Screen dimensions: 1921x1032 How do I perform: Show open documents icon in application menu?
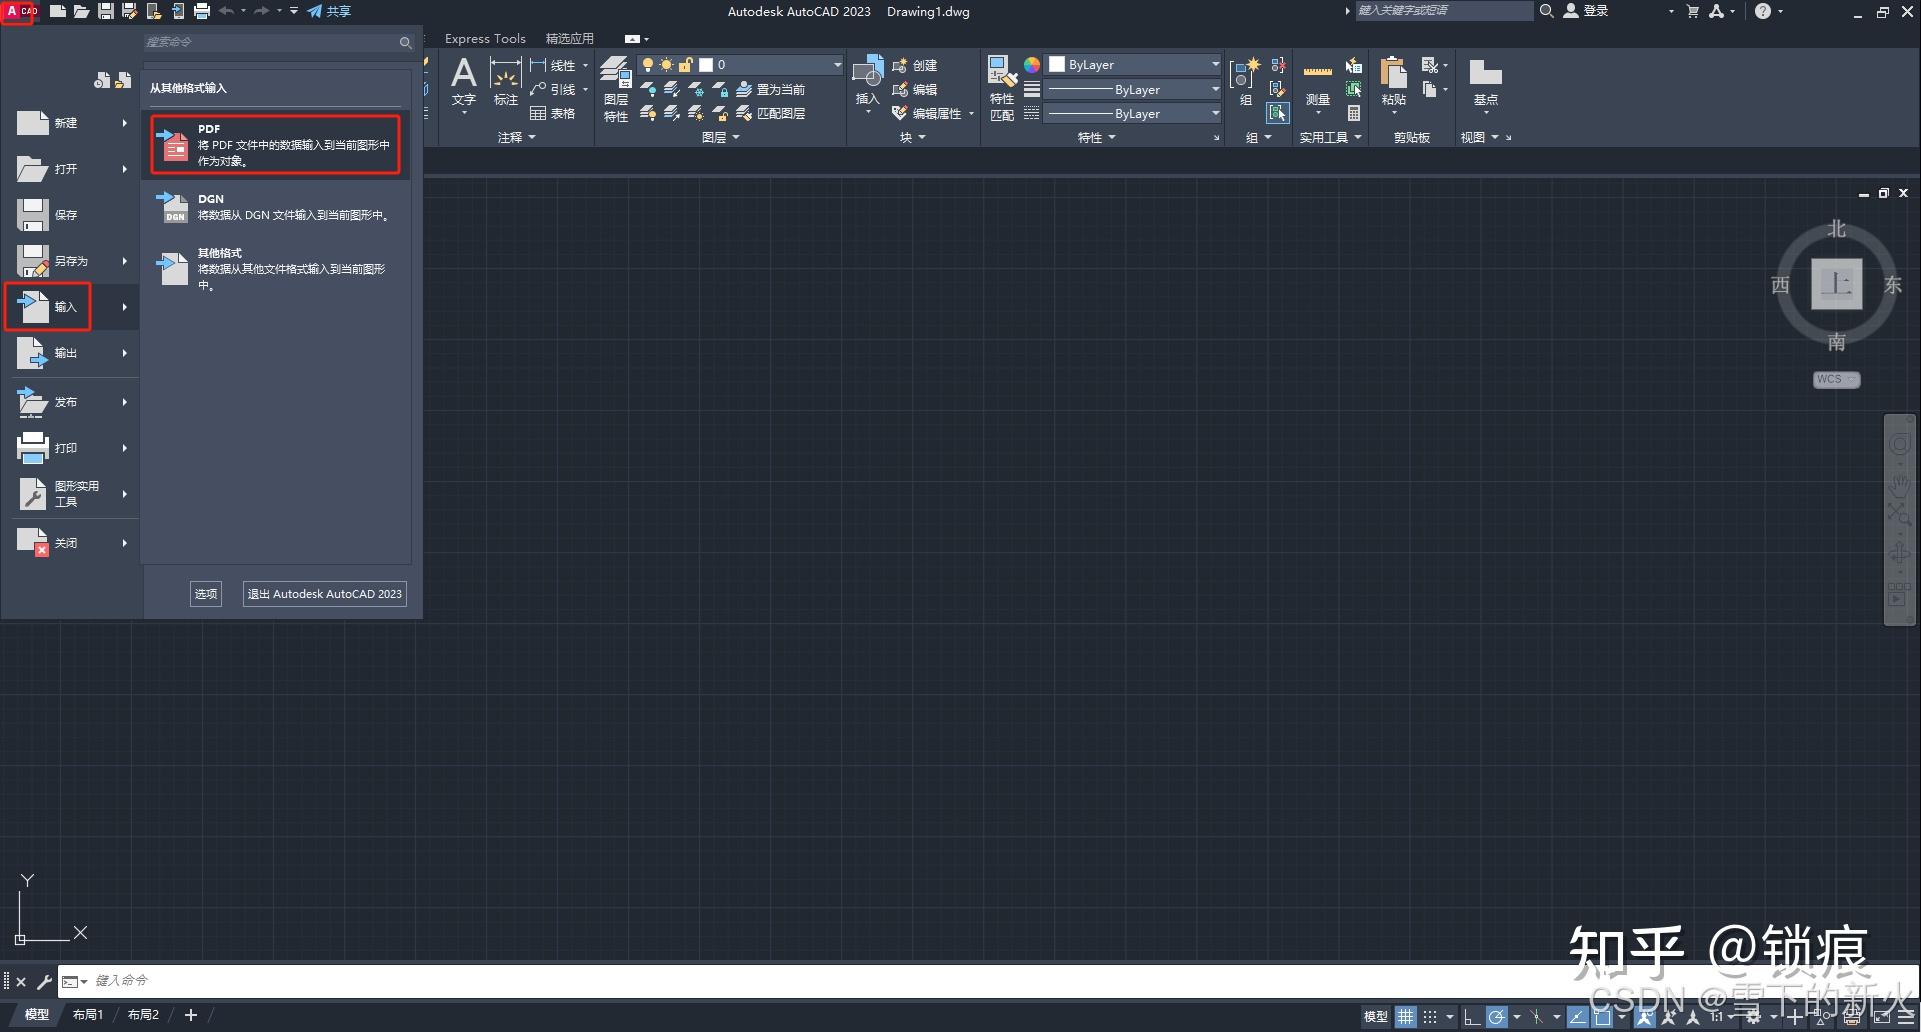click(123, 80)
